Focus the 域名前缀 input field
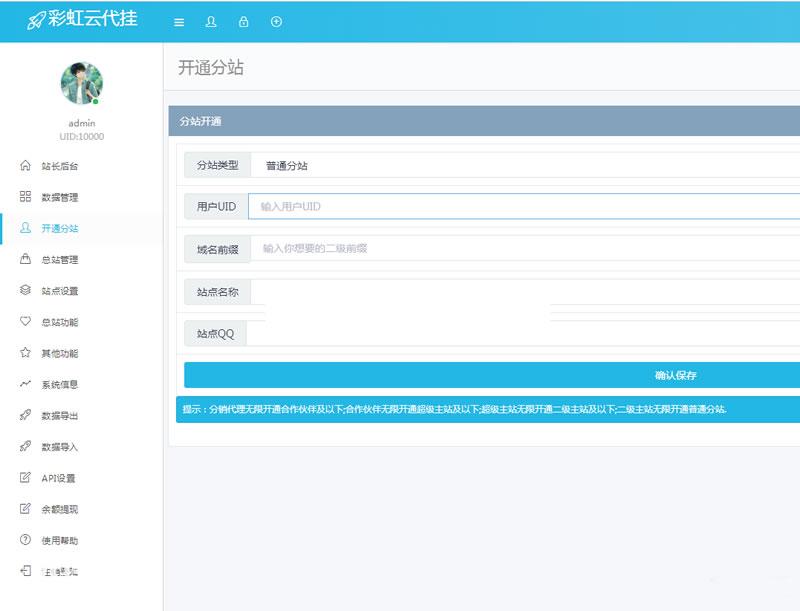The image size is (800, 611). (525, 249)
